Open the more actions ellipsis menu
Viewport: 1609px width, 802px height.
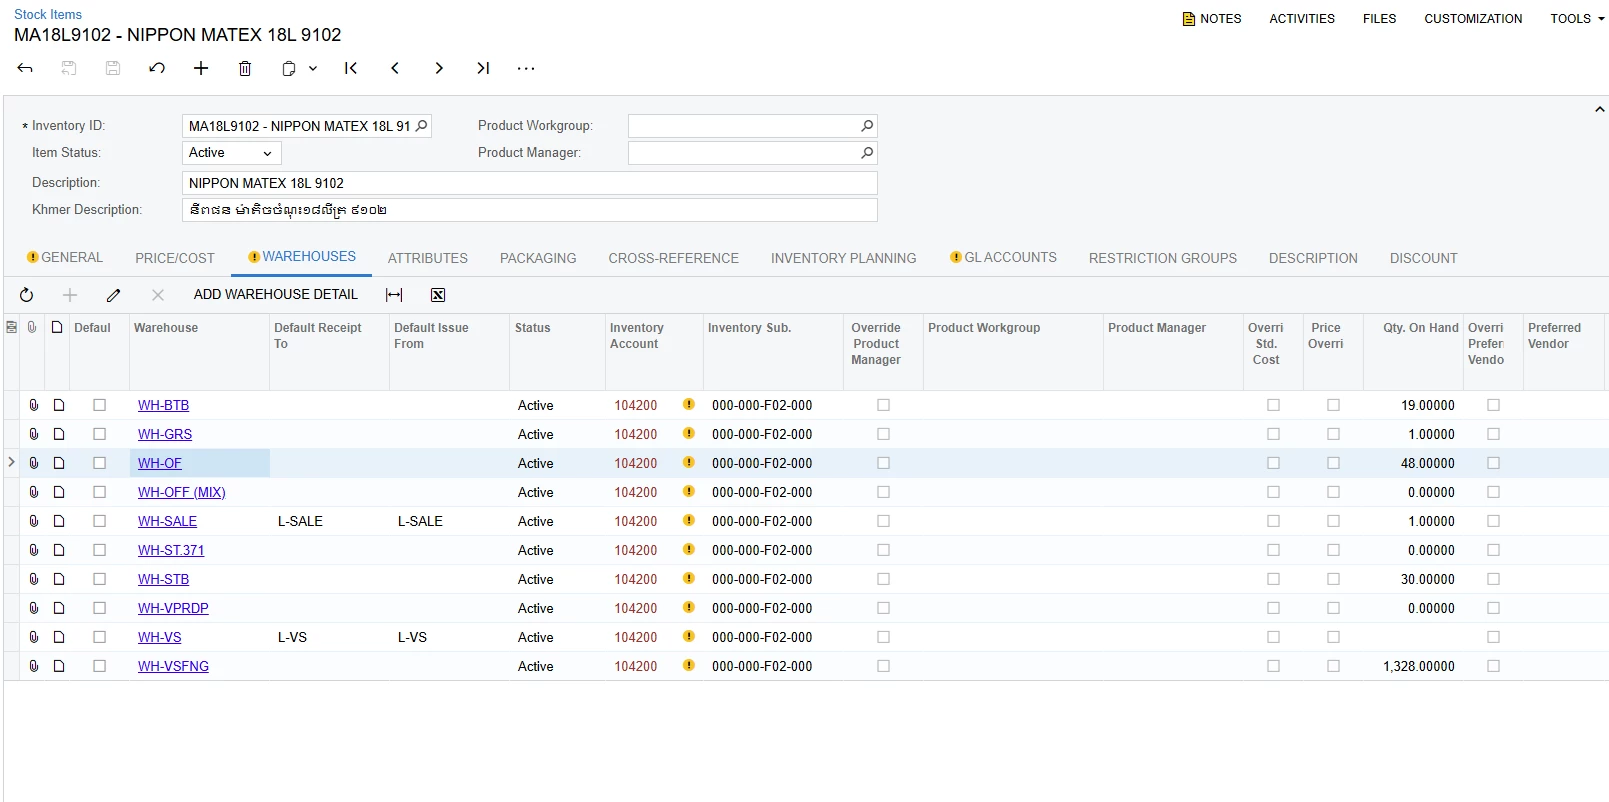(526, 68)
